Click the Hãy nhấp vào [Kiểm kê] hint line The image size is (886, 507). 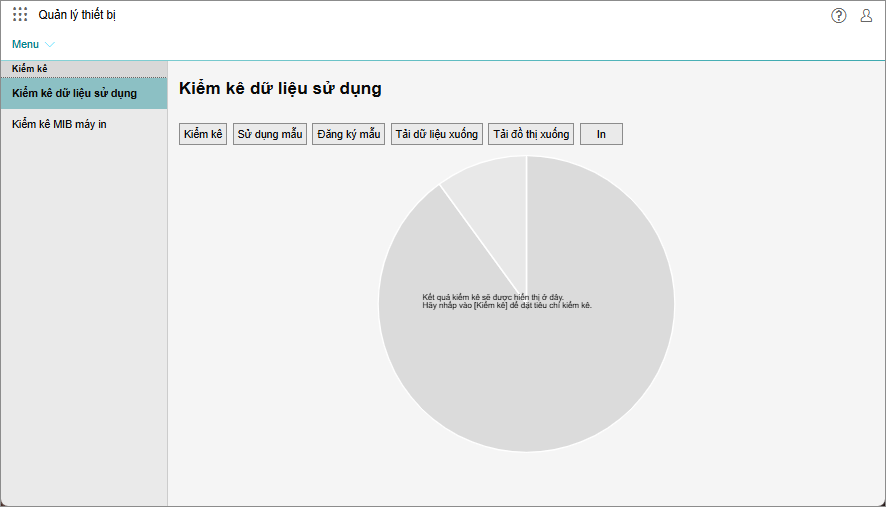[x=507, y=305]
